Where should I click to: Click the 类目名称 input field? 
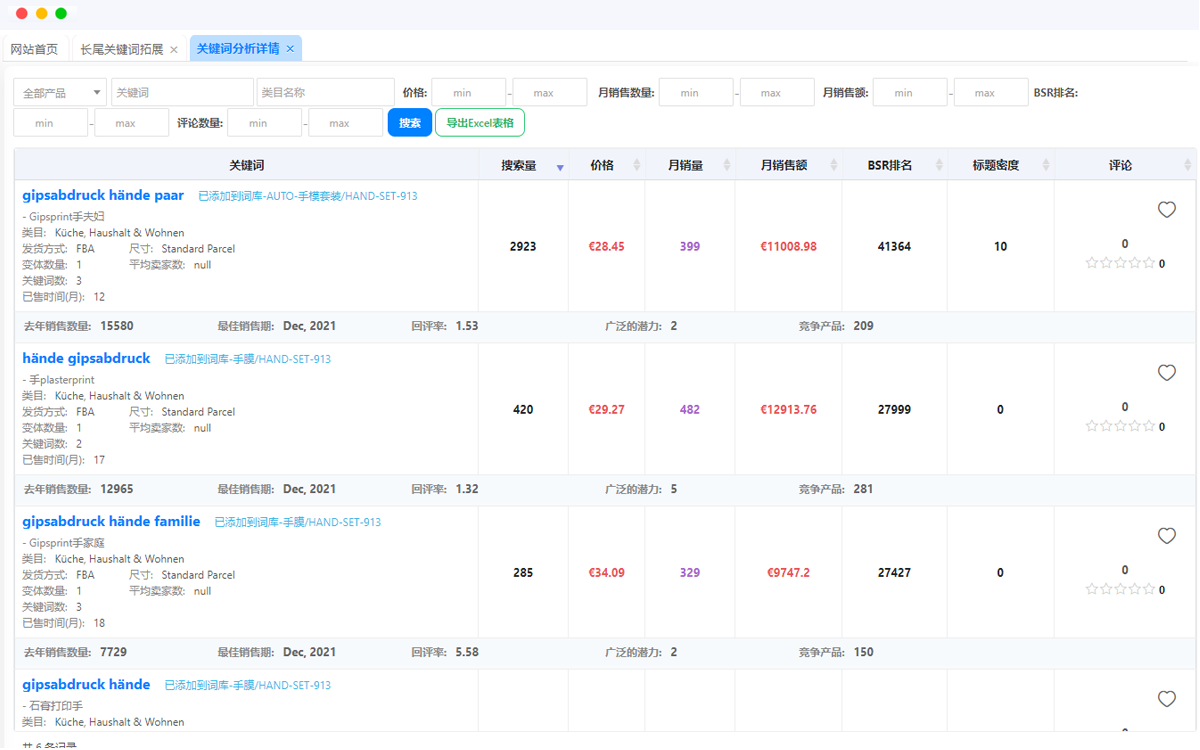(x=325, y=93)
